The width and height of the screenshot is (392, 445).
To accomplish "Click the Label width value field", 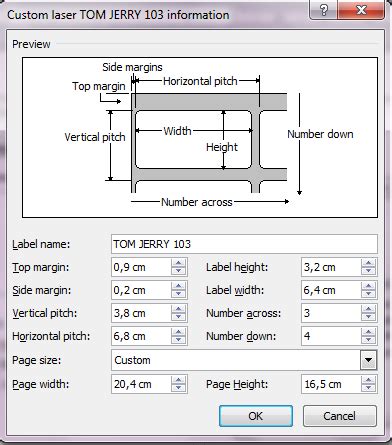I will [331, 290].
